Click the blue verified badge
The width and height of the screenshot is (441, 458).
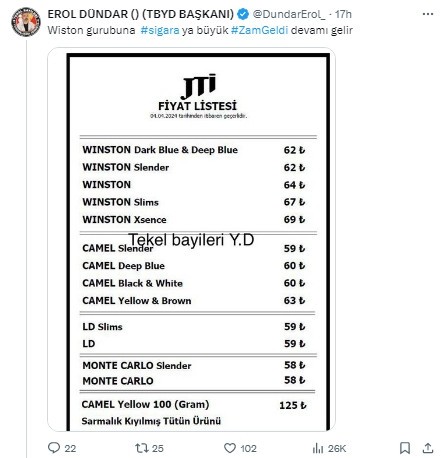[x=243, y=14]
